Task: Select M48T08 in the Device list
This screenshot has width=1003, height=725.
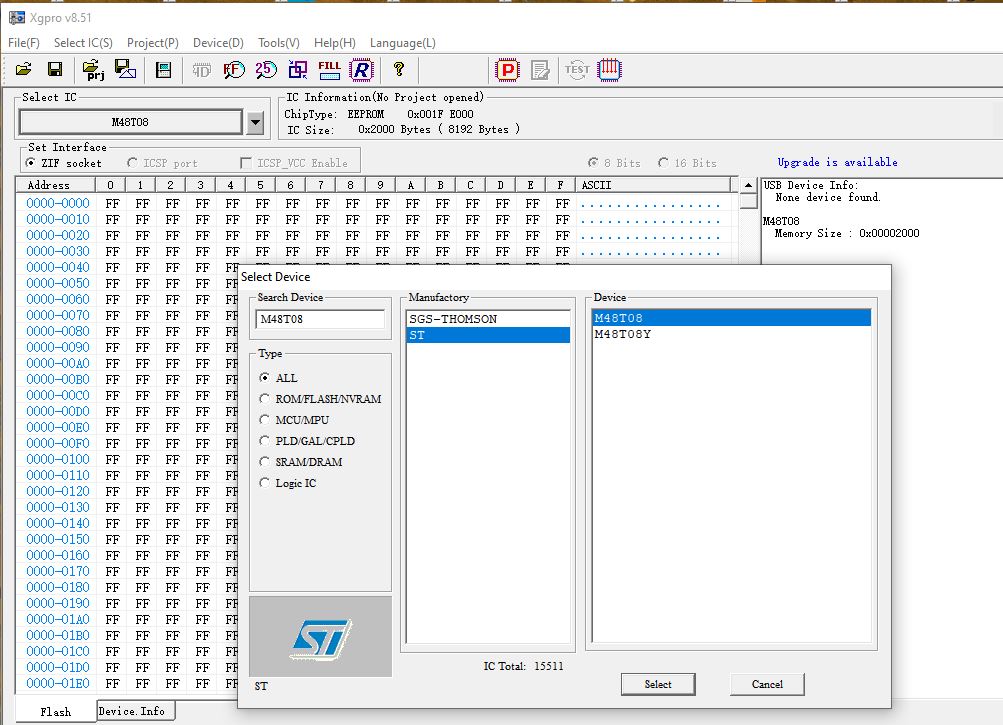Action: pyautogui.click(x=731, y=318)
